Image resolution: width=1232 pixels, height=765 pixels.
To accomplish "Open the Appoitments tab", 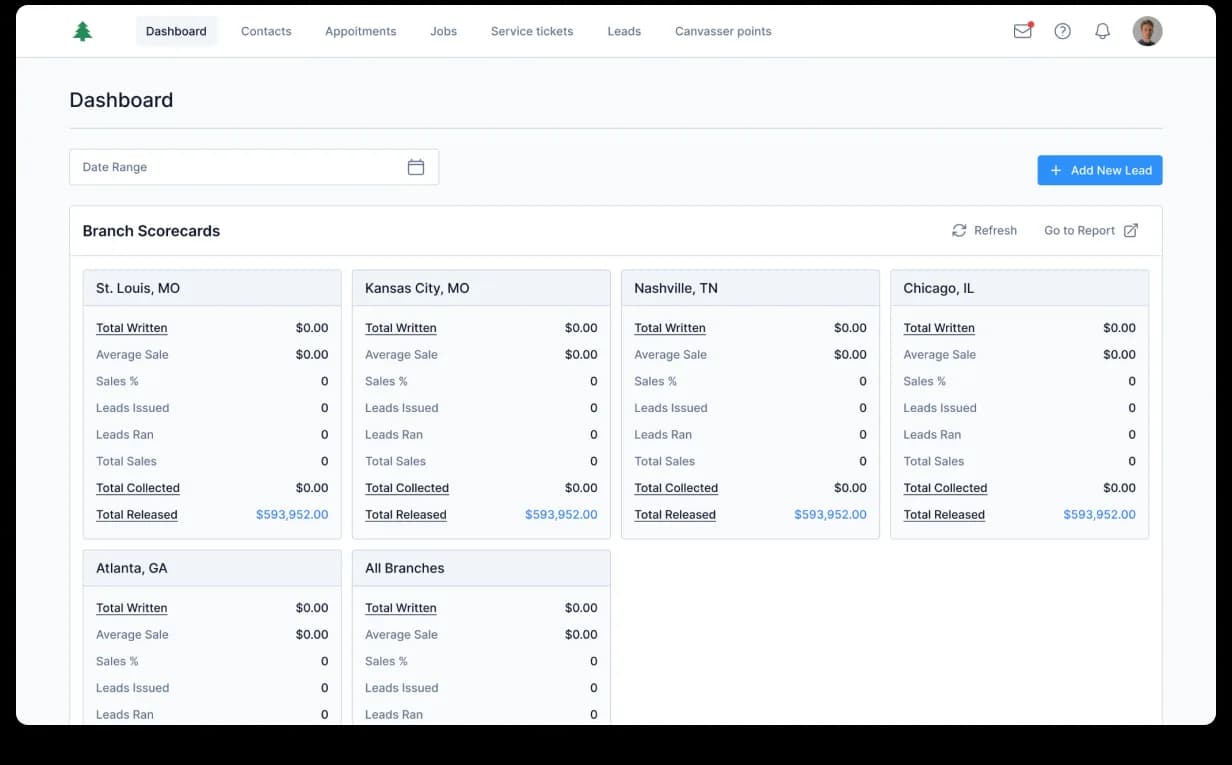I will 360,31.
